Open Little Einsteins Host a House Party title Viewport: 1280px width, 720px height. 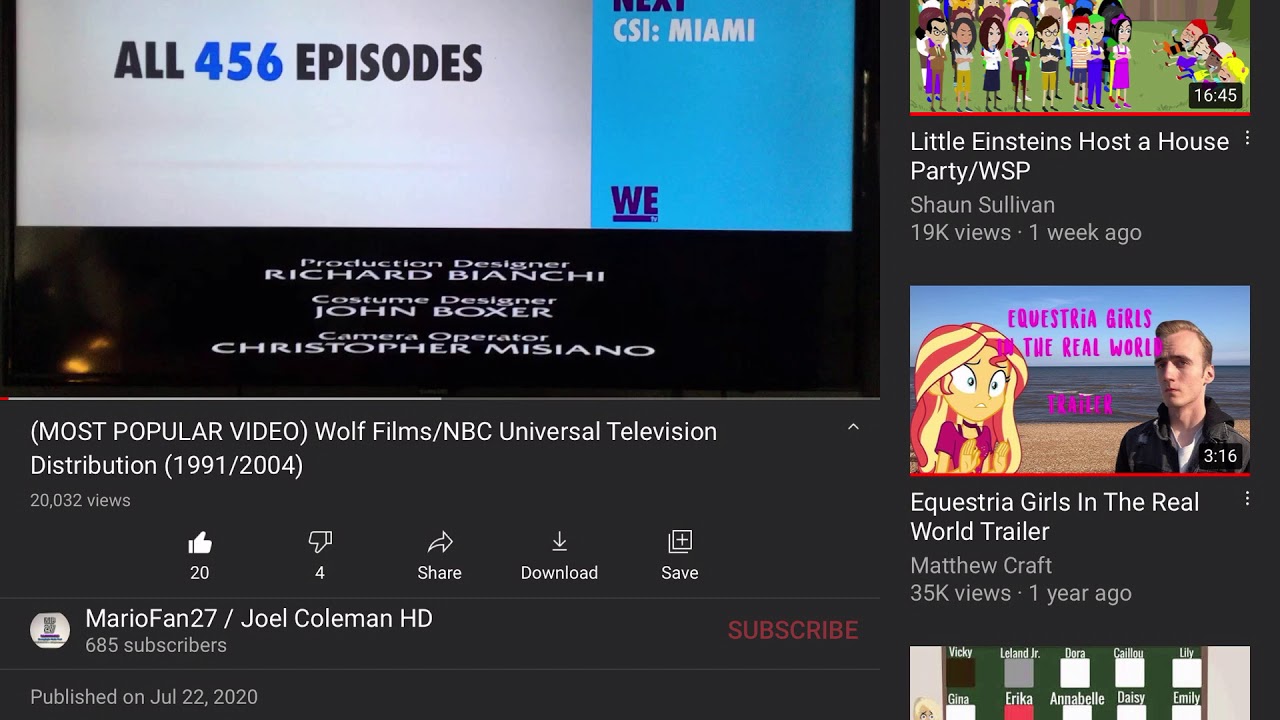pyautogui.click(x=1069, y=156)
